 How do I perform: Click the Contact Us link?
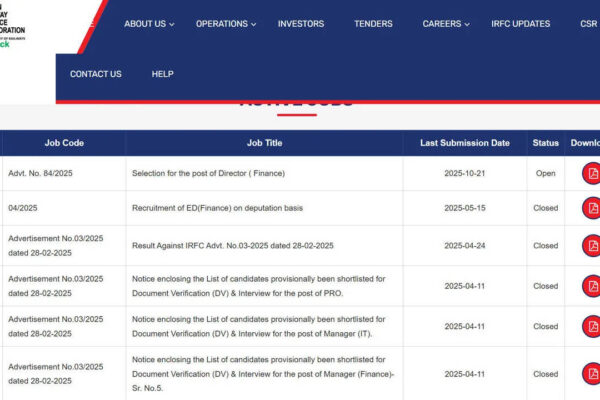(x=95, y=74)
